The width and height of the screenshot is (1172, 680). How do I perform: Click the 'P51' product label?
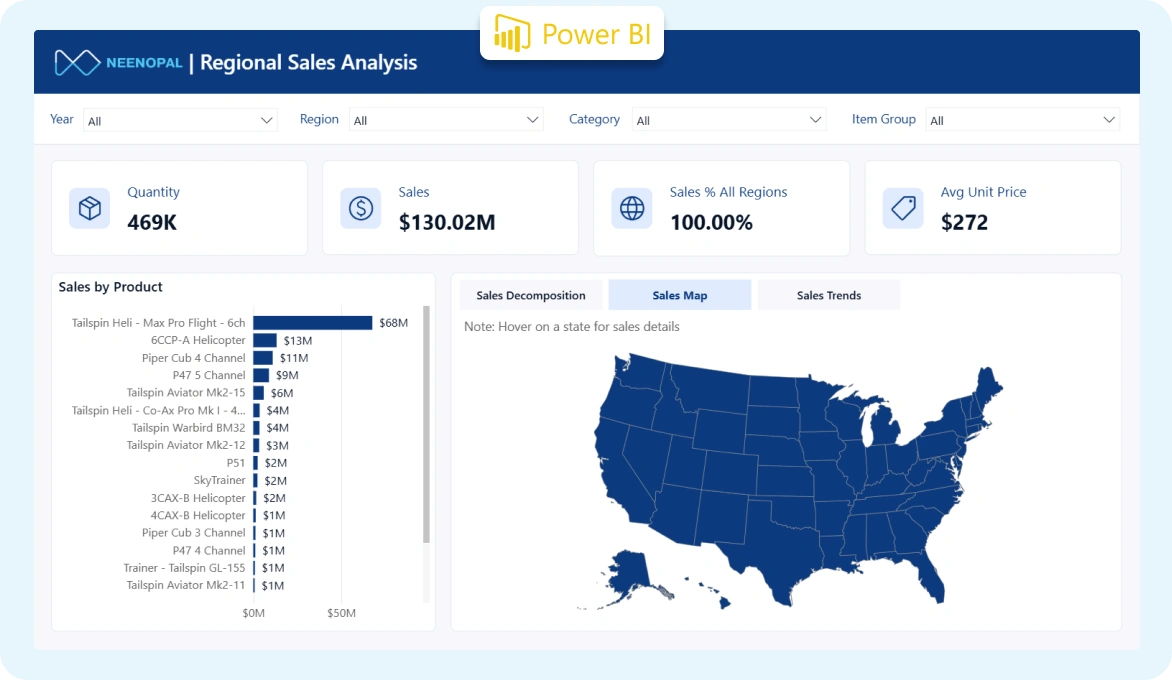[x=236, y=463]
